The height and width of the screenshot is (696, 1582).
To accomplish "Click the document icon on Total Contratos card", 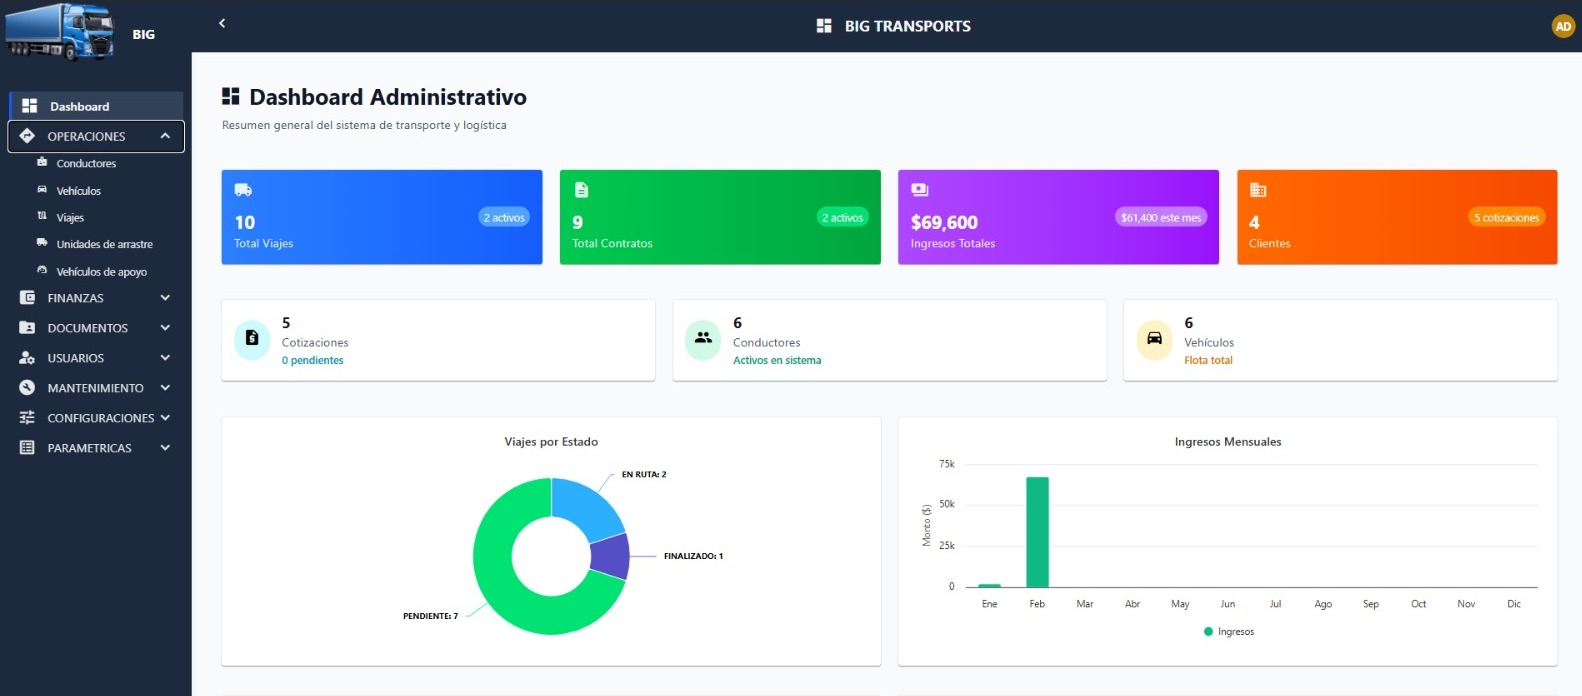I will coord(581,190).
